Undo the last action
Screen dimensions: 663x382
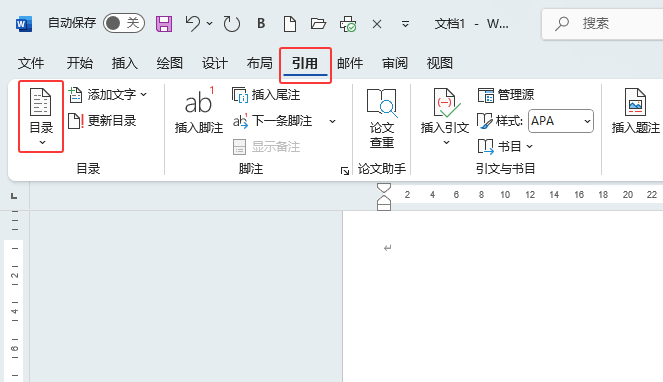[193, 24]
